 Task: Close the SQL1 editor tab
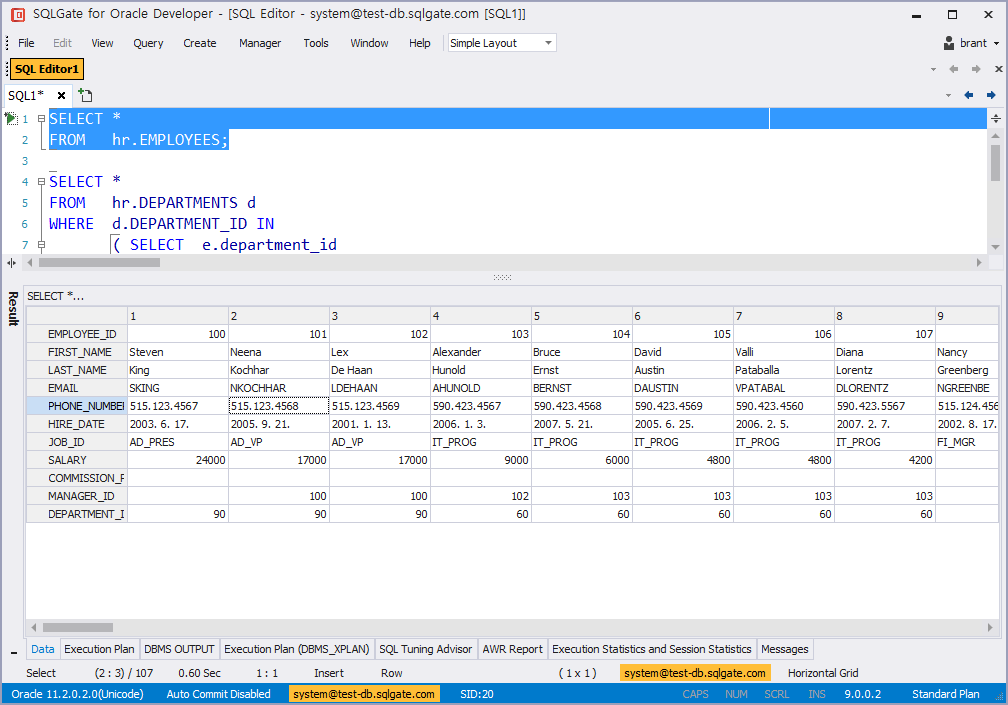point(62,95)
